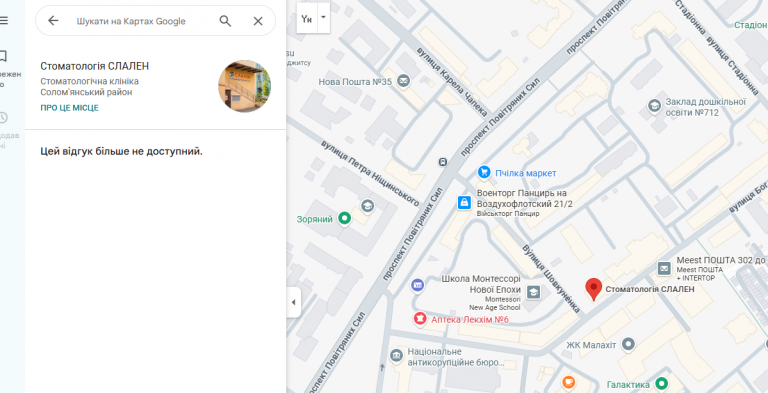
Task: Select the Аптека Лекхім №6 pharmacy icon
Action: click(419, 319)
